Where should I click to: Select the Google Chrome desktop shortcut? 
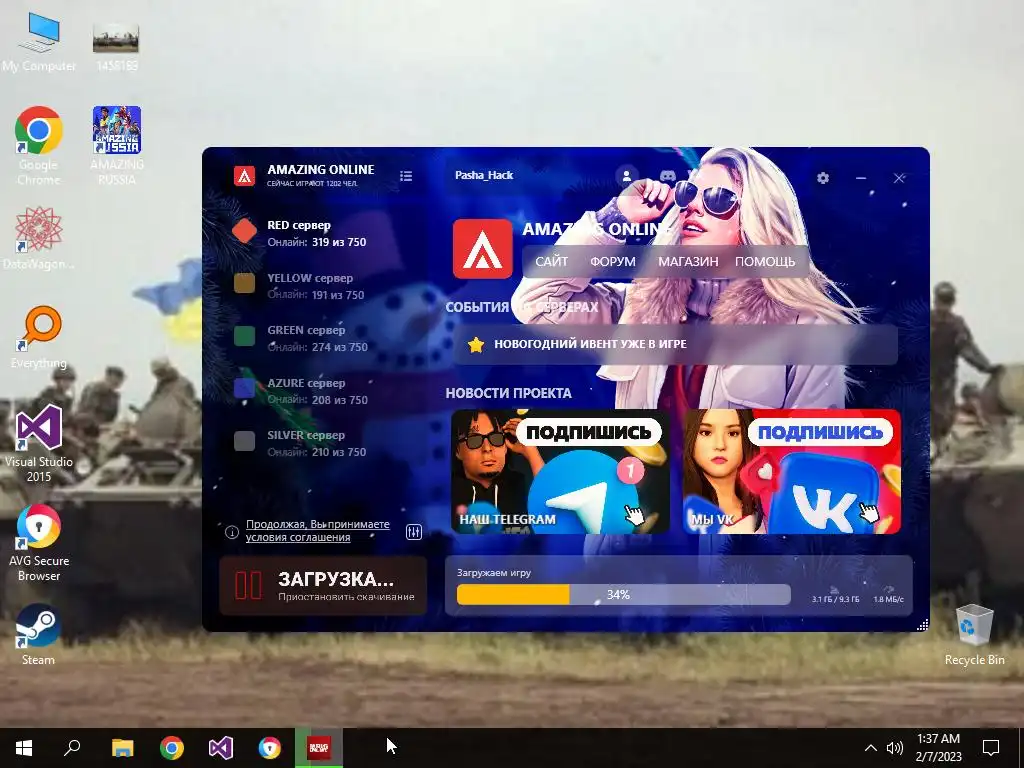[x=39, y=146]
